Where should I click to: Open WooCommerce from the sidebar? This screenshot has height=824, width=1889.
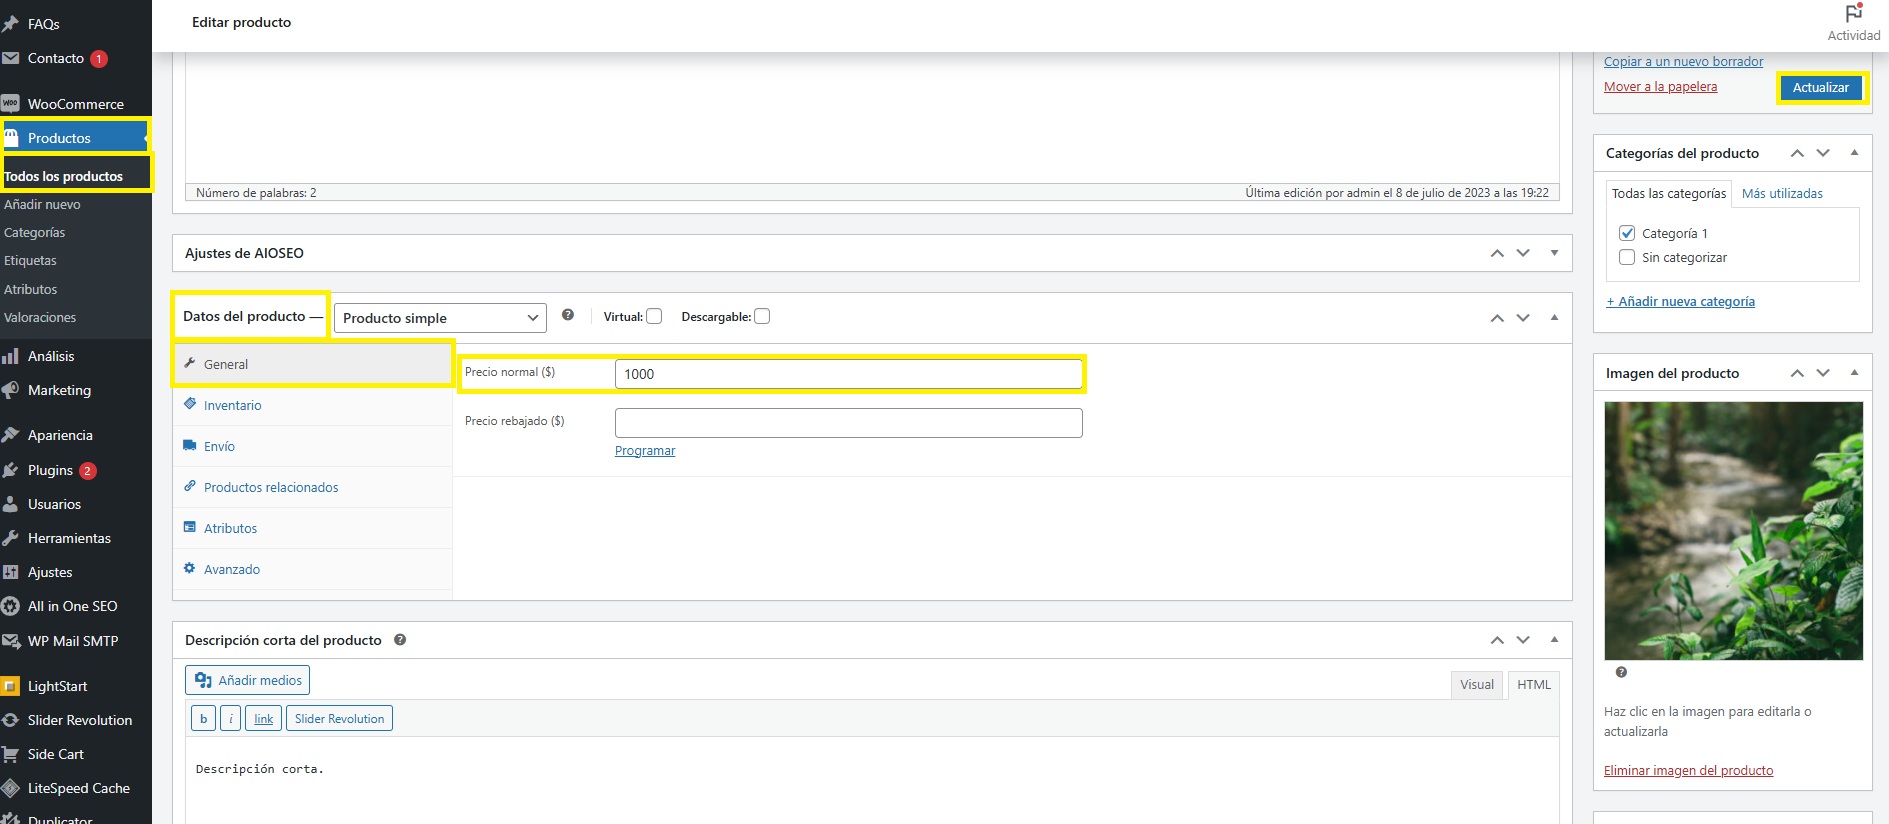point(75,104)
